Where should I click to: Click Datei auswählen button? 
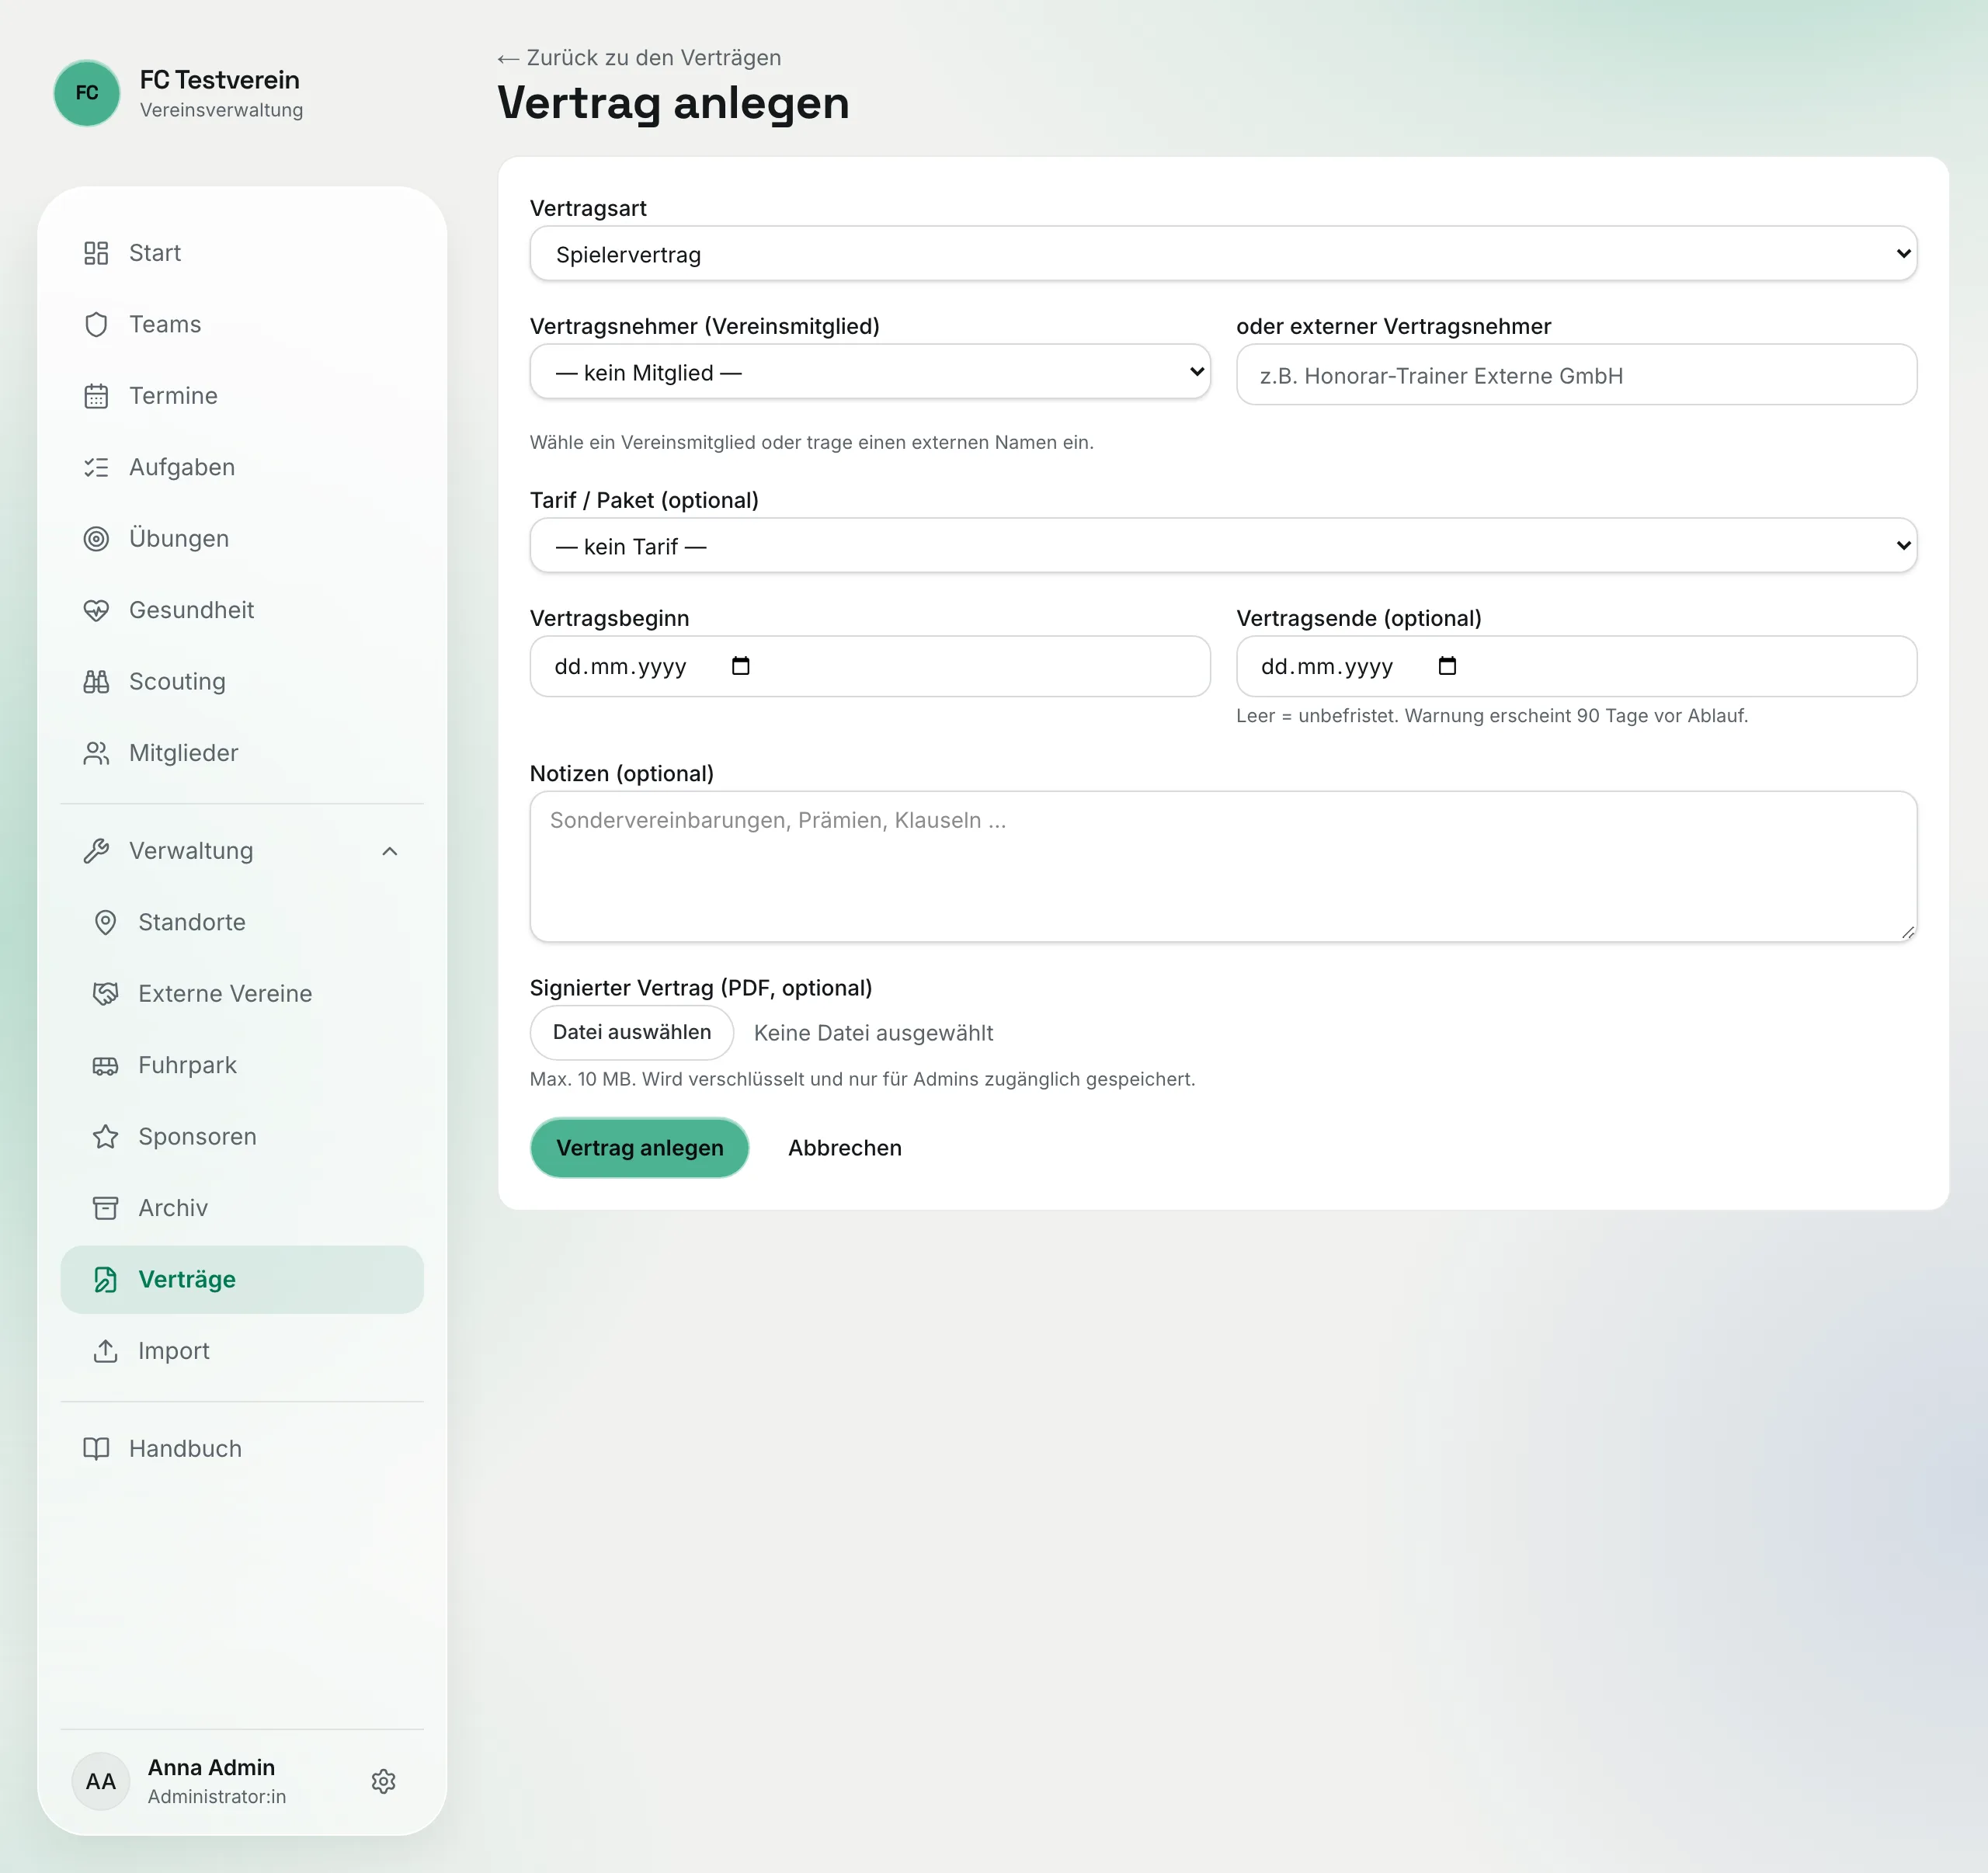point(632,1033)
